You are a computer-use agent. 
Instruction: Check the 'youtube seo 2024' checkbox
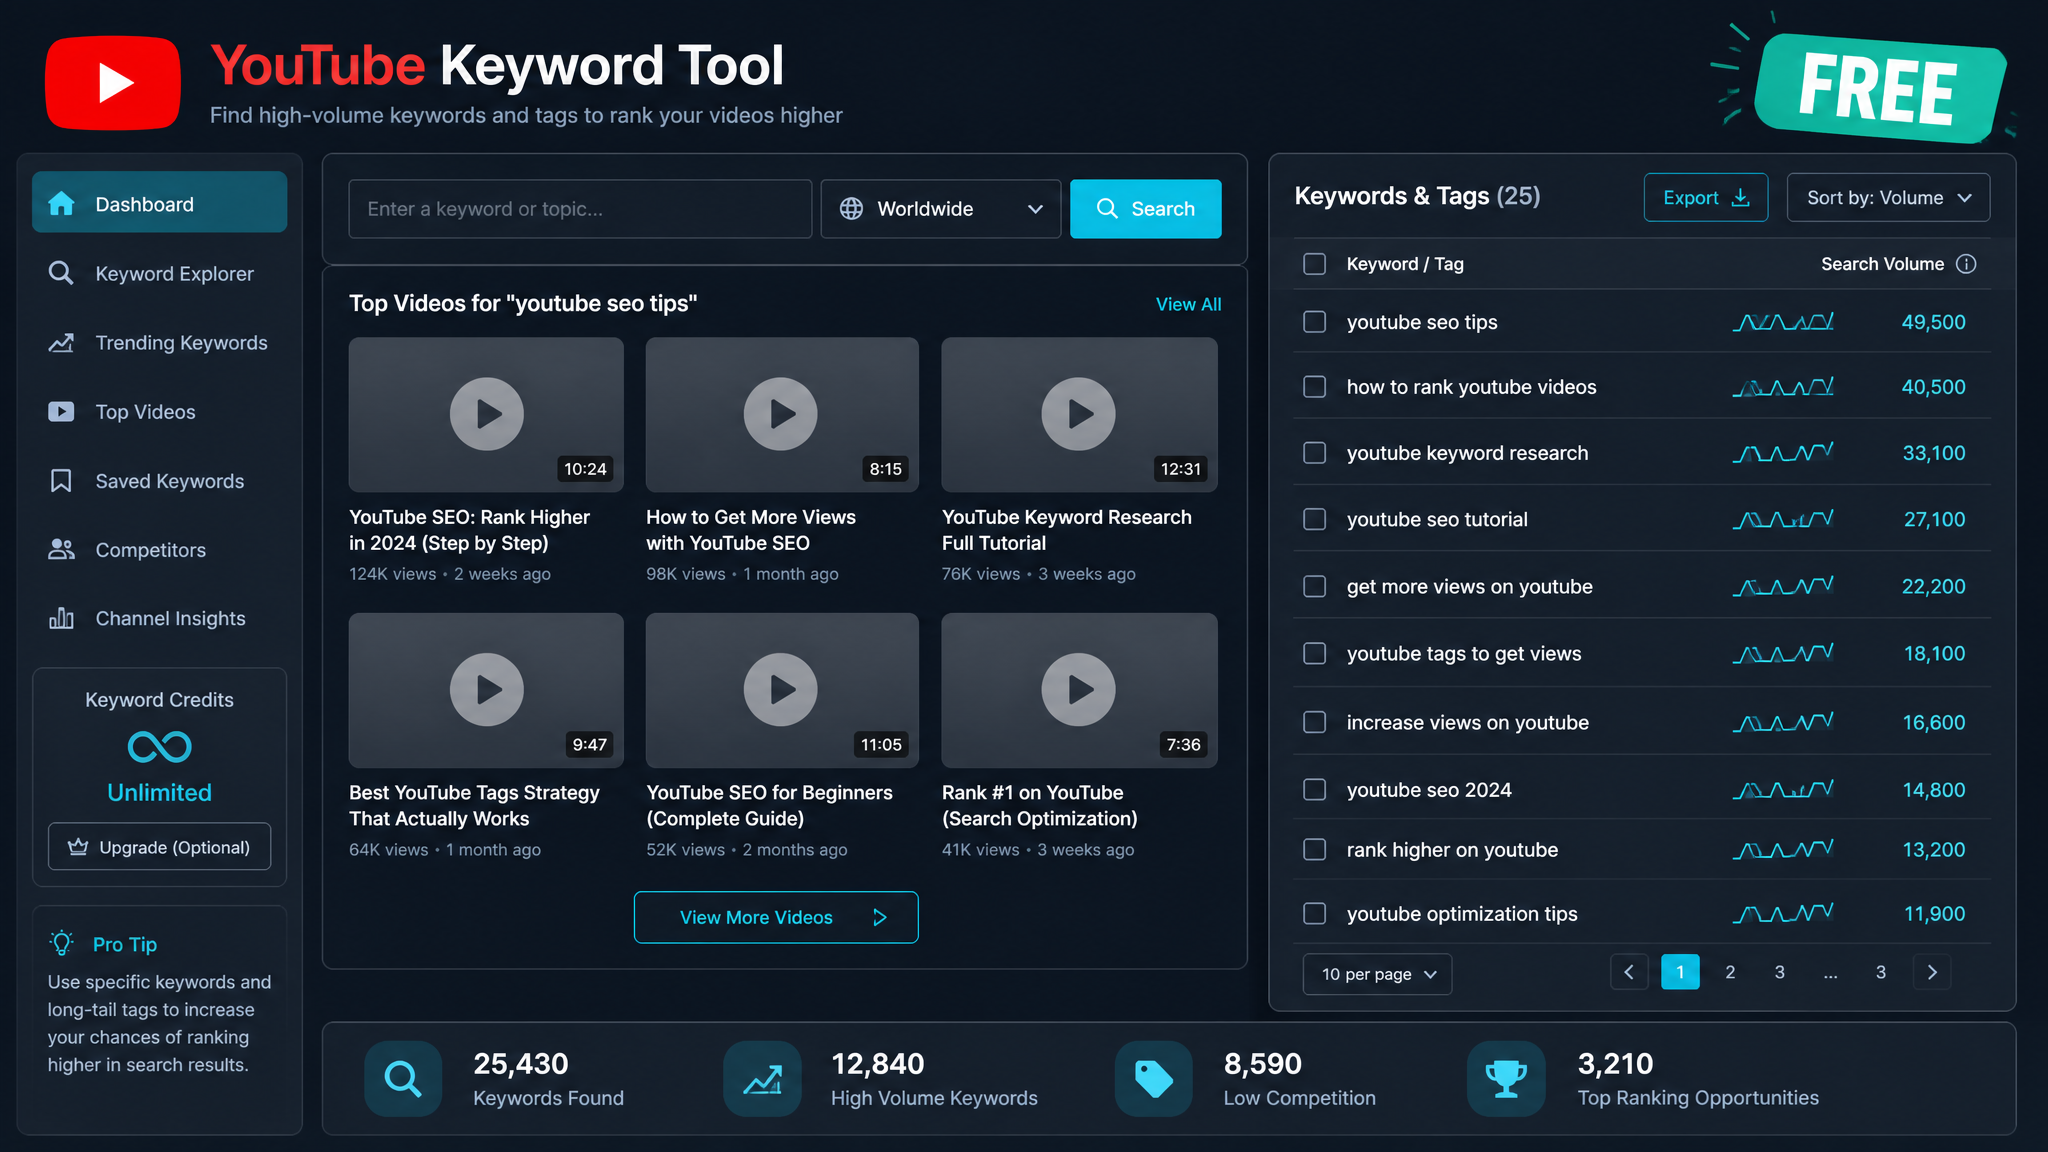(1315, 790)
